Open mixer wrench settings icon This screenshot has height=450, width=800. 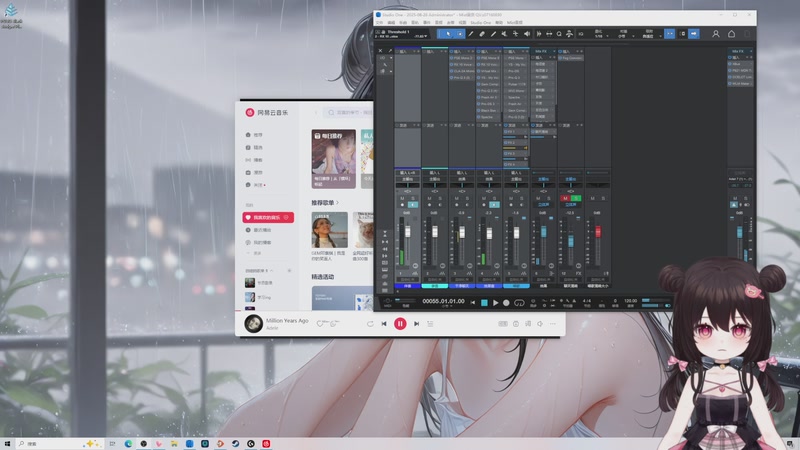385,65
